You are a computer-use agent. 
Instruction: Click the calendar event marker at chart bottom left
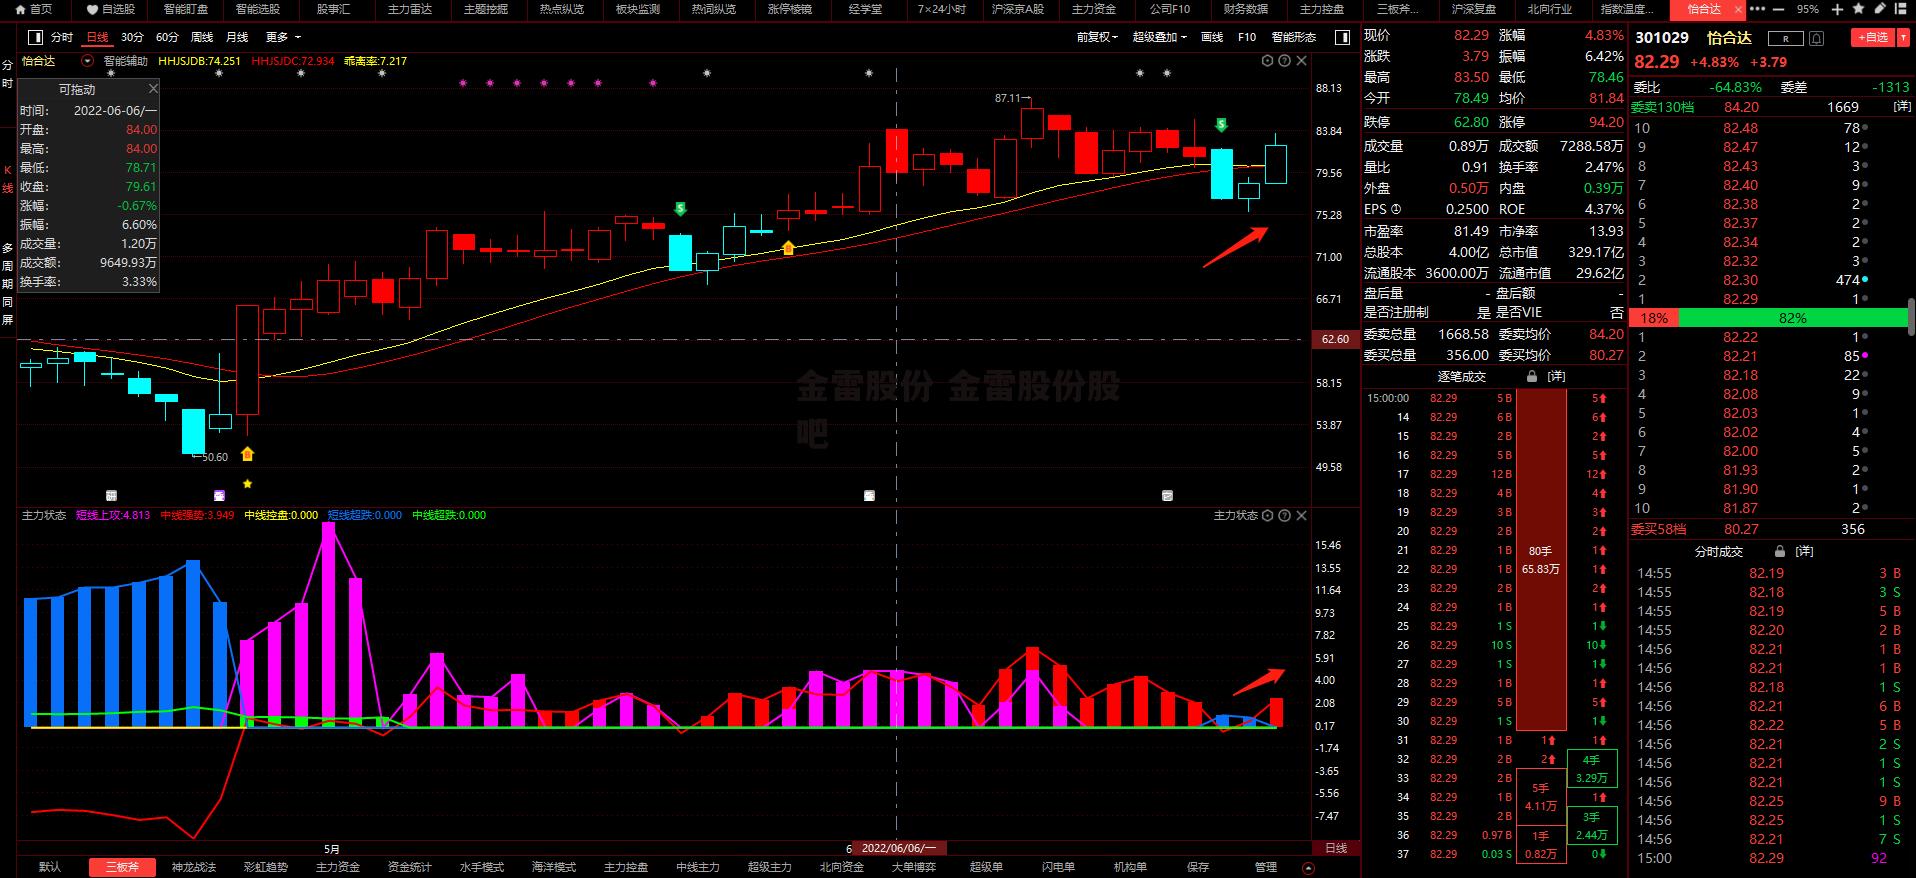(111, 496)
